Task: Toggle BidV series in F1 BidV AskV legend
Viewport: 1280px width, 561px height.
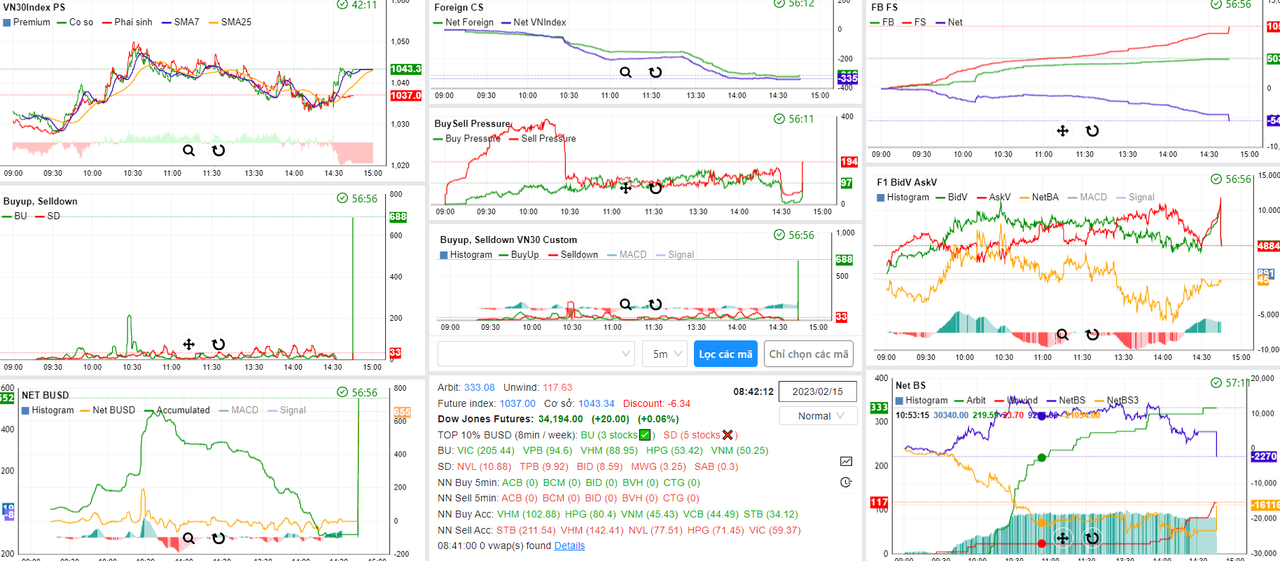Action: click(x=950, y=197)
